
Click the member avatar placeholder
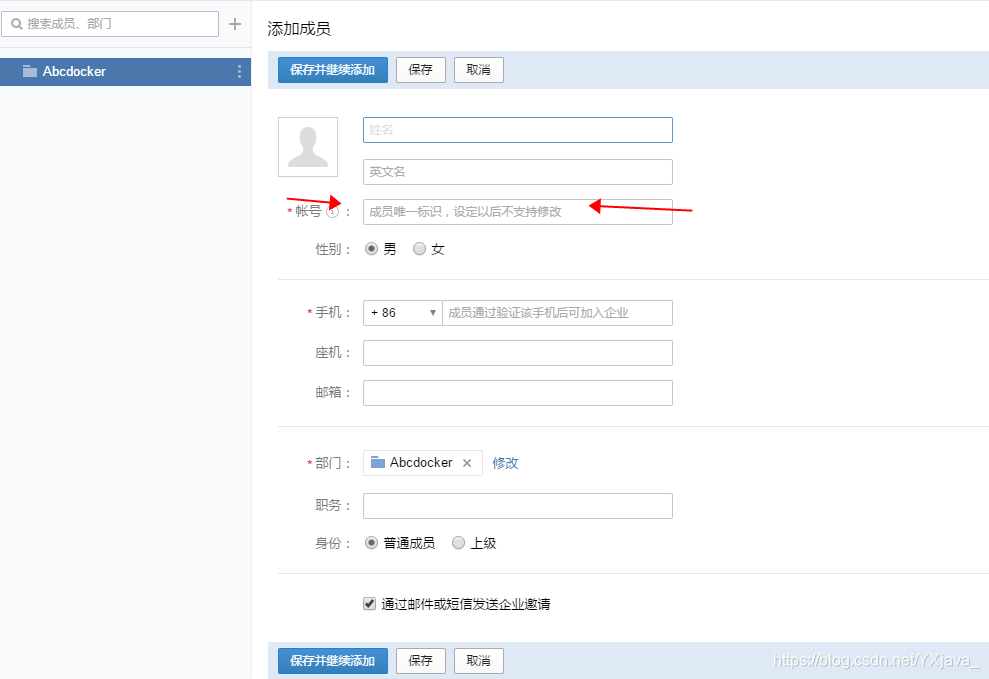(308, 147)
